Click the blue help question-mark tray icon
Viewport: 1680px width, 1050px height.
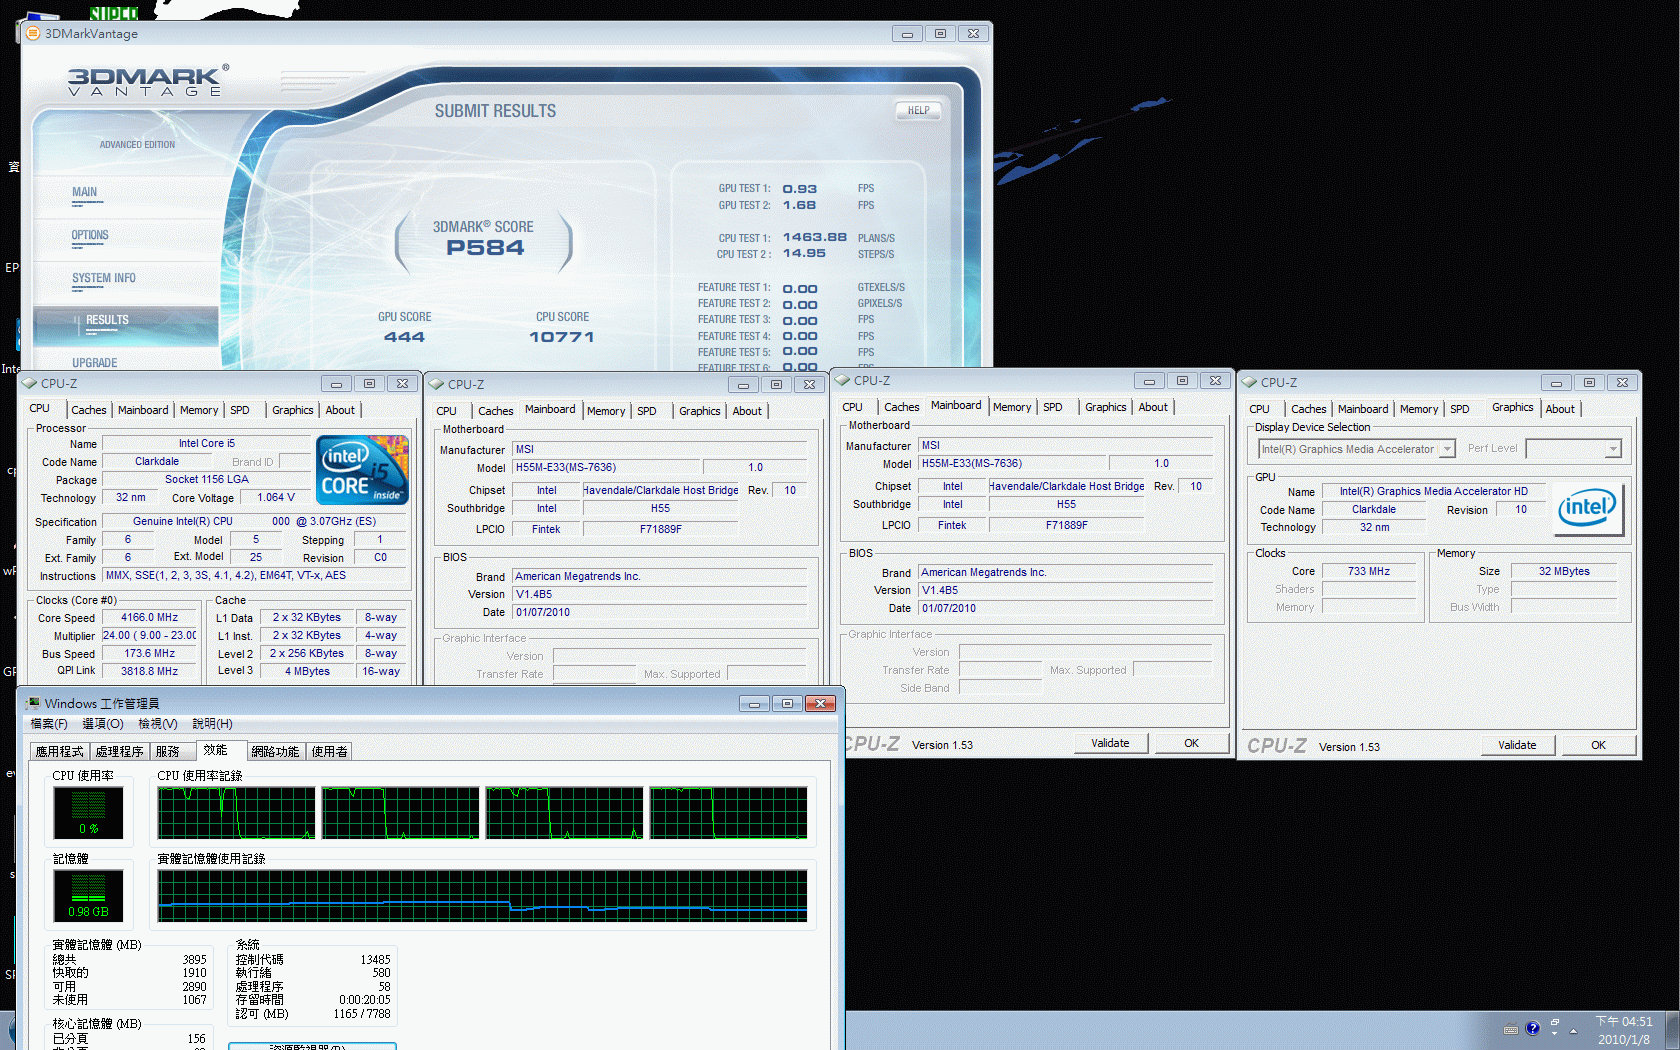point(1532,1028)
